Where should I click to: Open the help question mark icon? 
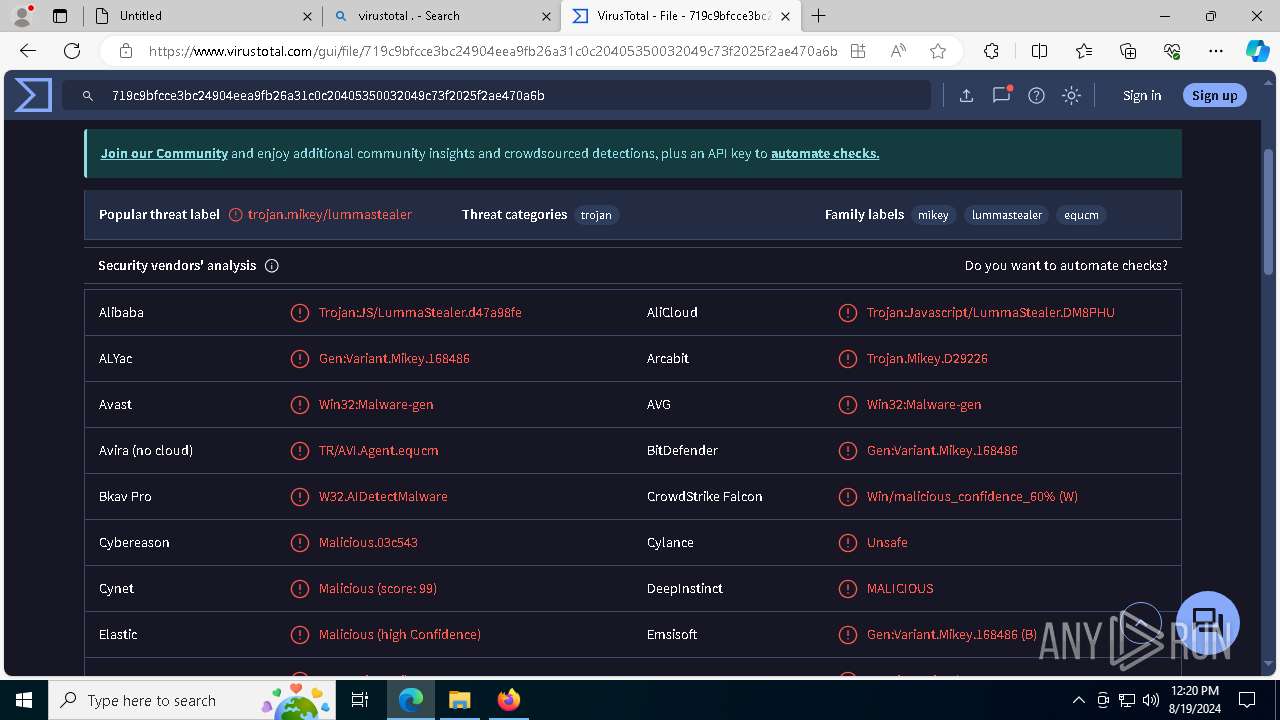point(1036,95)
